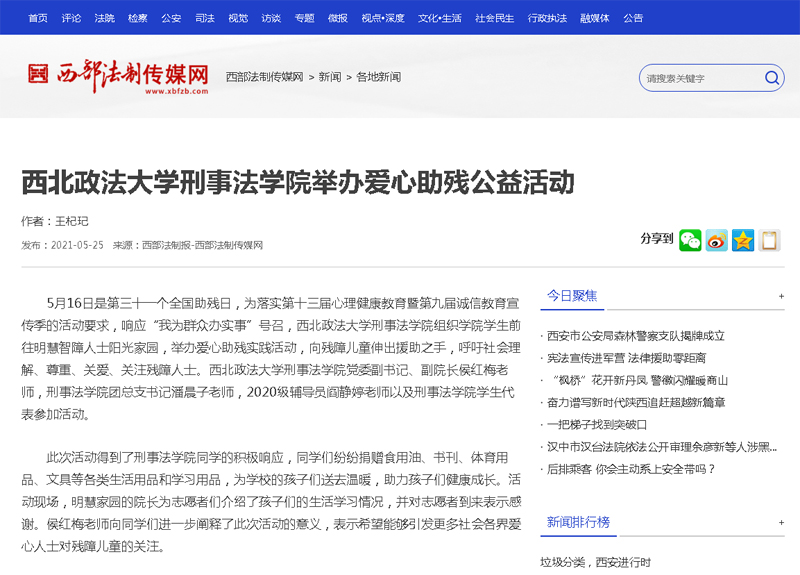
Task: Click the 请搜索关键字 search field
Action: tap(700, 78)
